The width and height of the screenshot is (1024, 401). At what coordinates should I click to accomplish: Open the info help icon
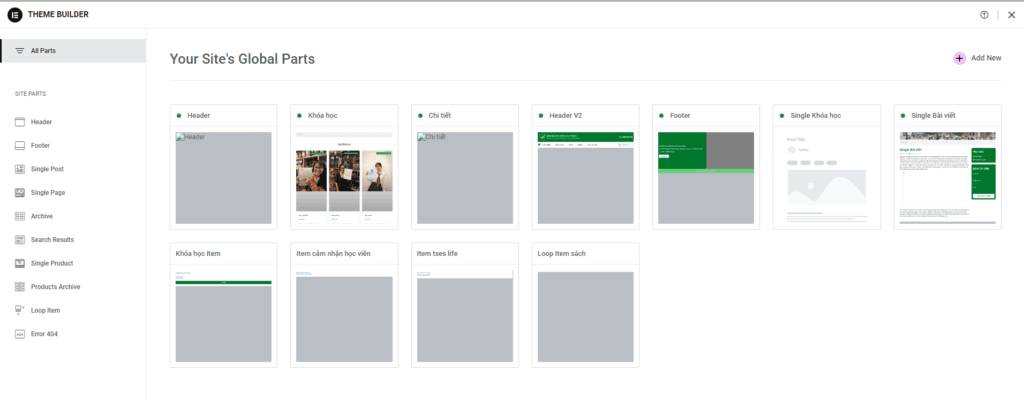point(984,15)
